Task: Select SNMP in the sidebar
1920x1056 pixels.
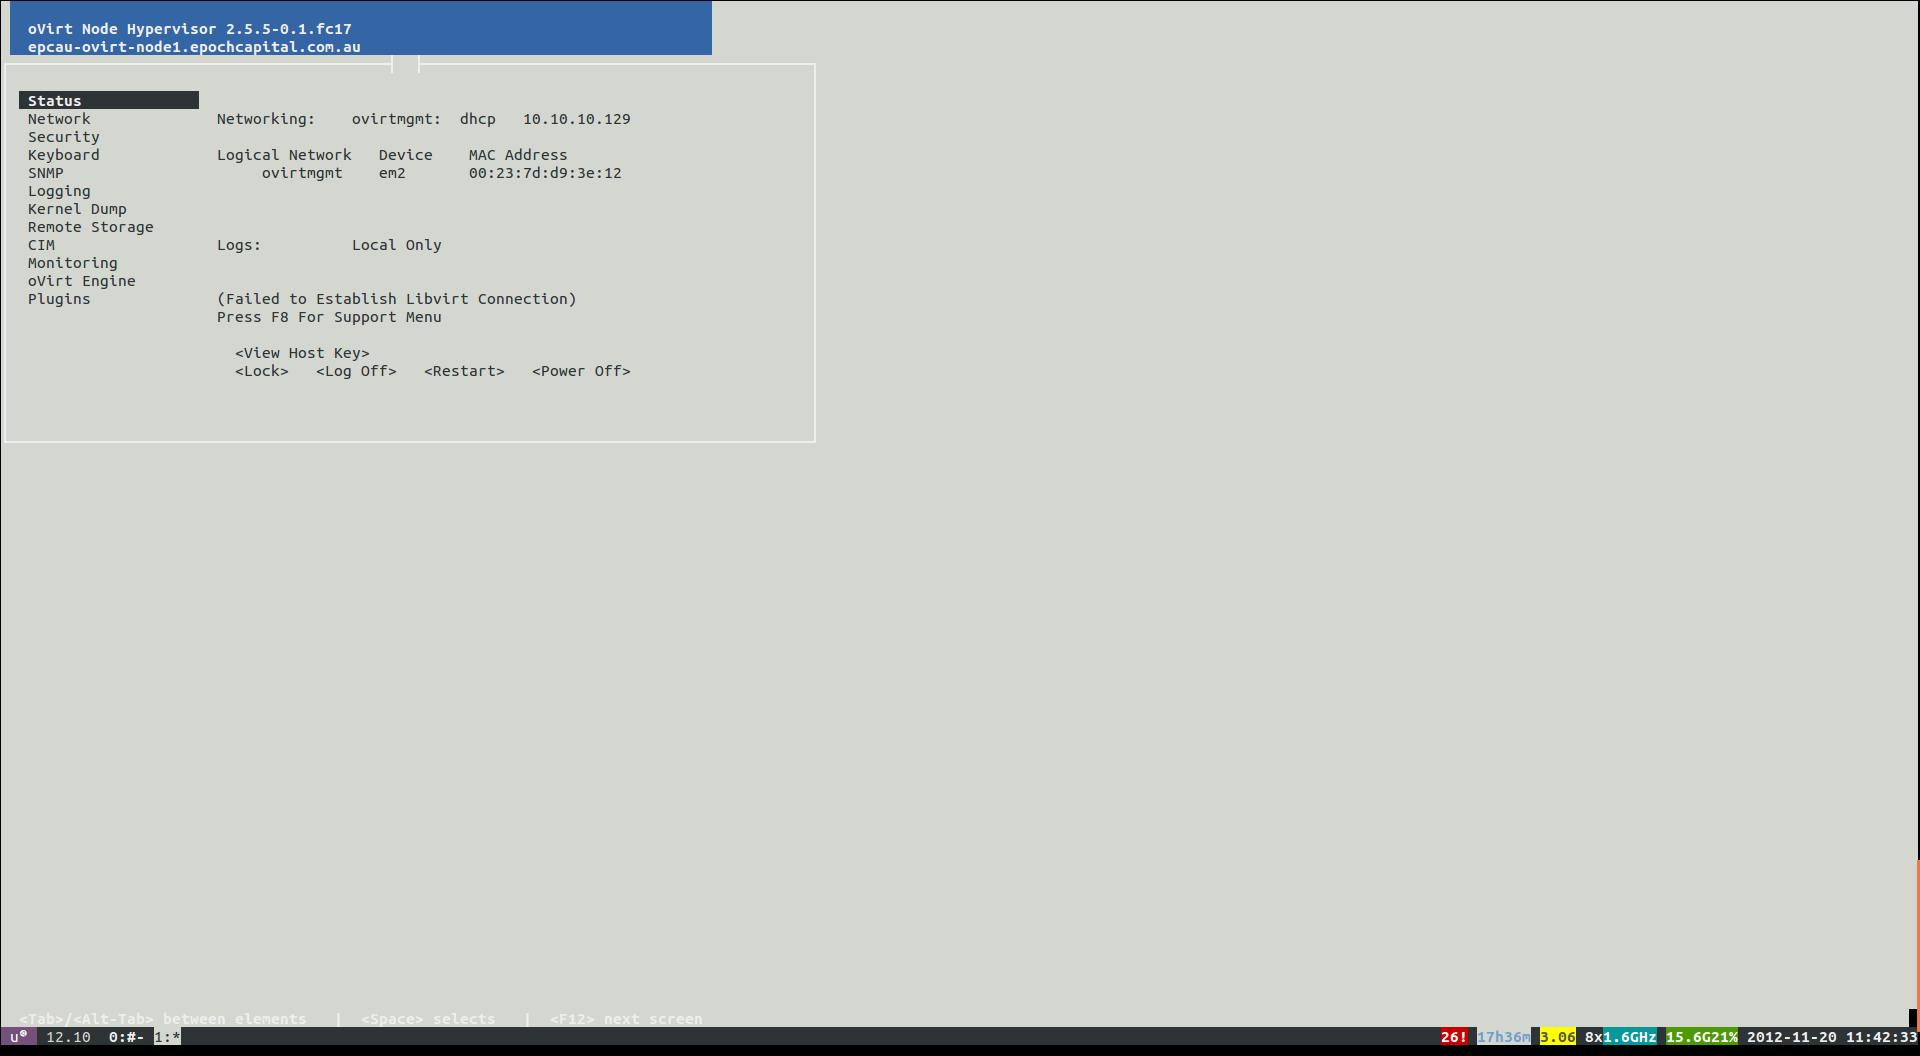Action: point(45,173)
